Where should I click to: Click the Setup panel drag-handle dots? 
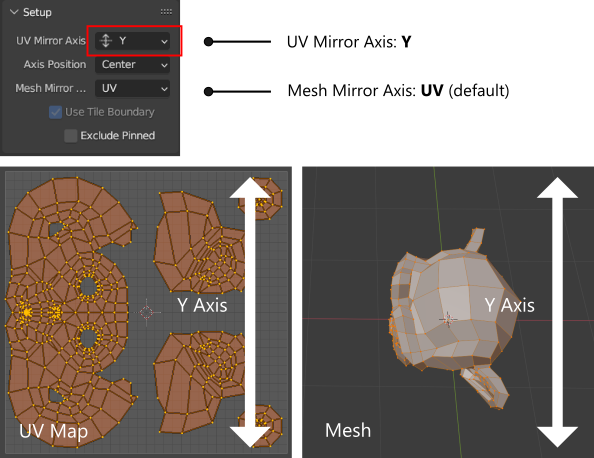[x=166, y=12]
